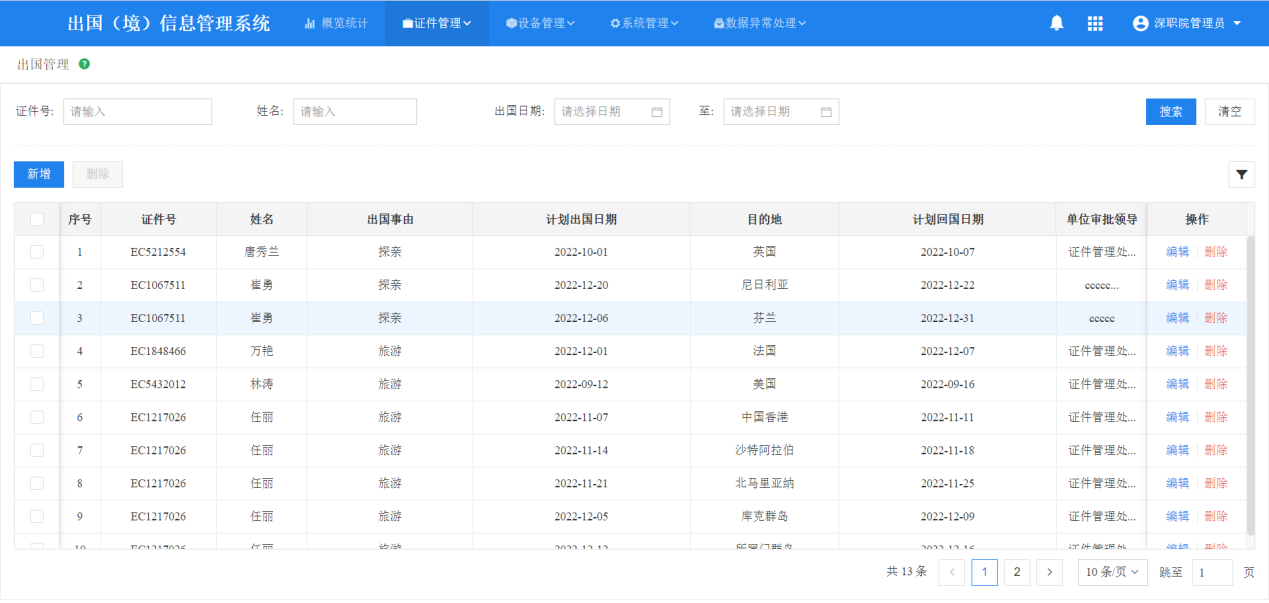Click calendar icon in 出国日期 field

pos(657,112)
